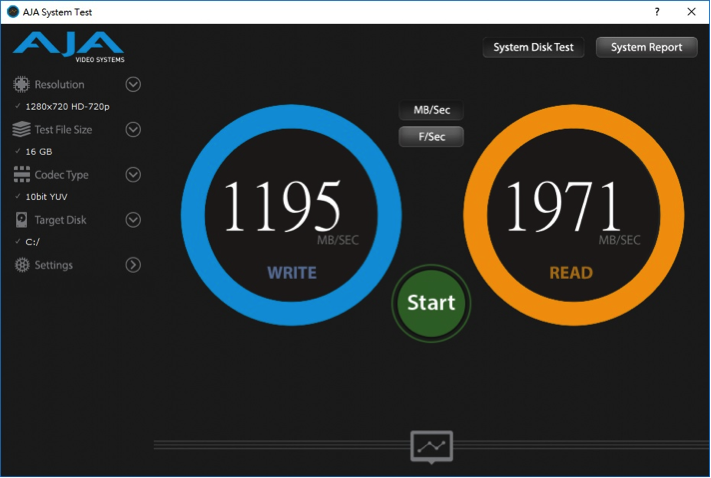Click the Resolution label
Image resolution: width=711 pixels, height=478 pixels.
click(59, 84)
